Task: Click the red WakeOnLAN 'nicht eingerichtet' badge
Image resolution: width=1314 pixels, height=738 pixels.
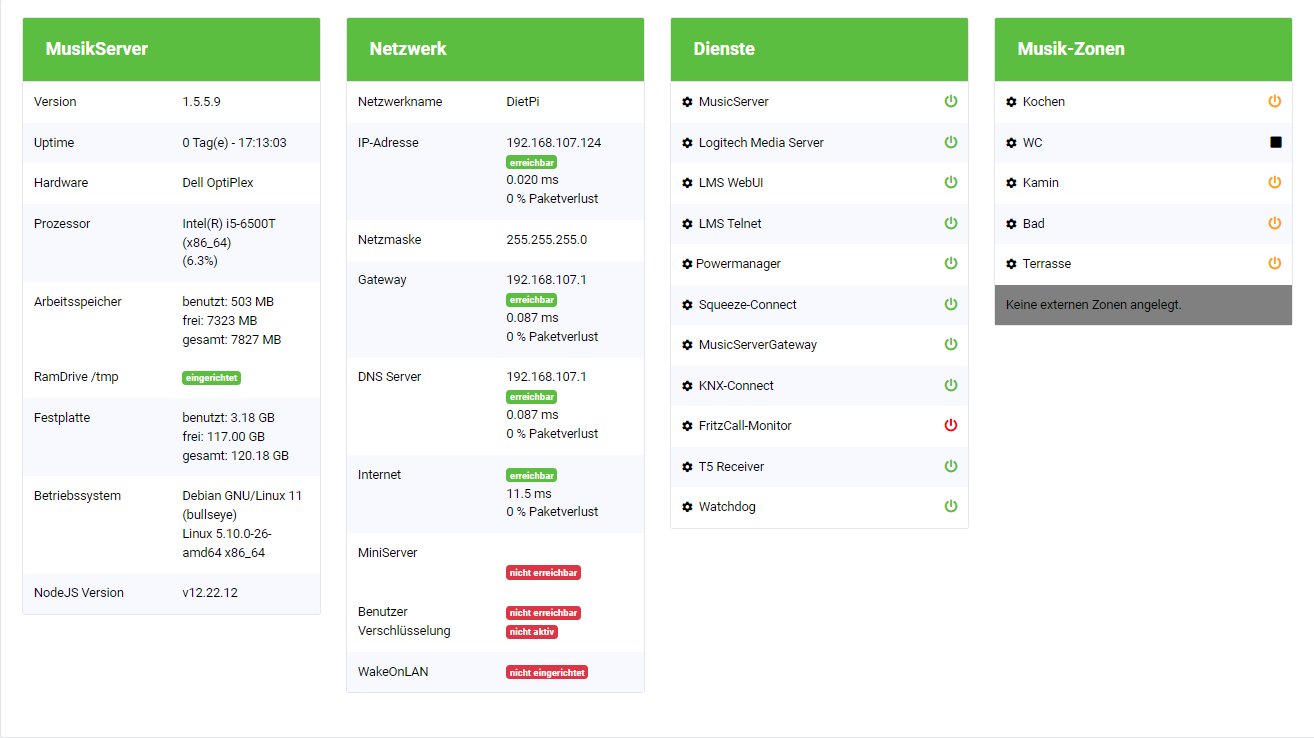Action: pyautogui.click(x=547, y=672)
